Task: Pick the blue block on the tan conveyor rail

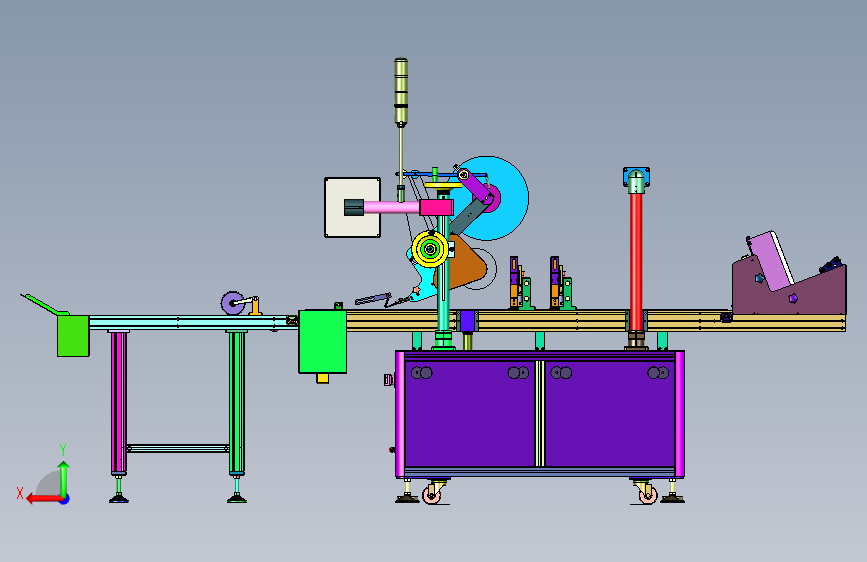Action: (468, 321)
